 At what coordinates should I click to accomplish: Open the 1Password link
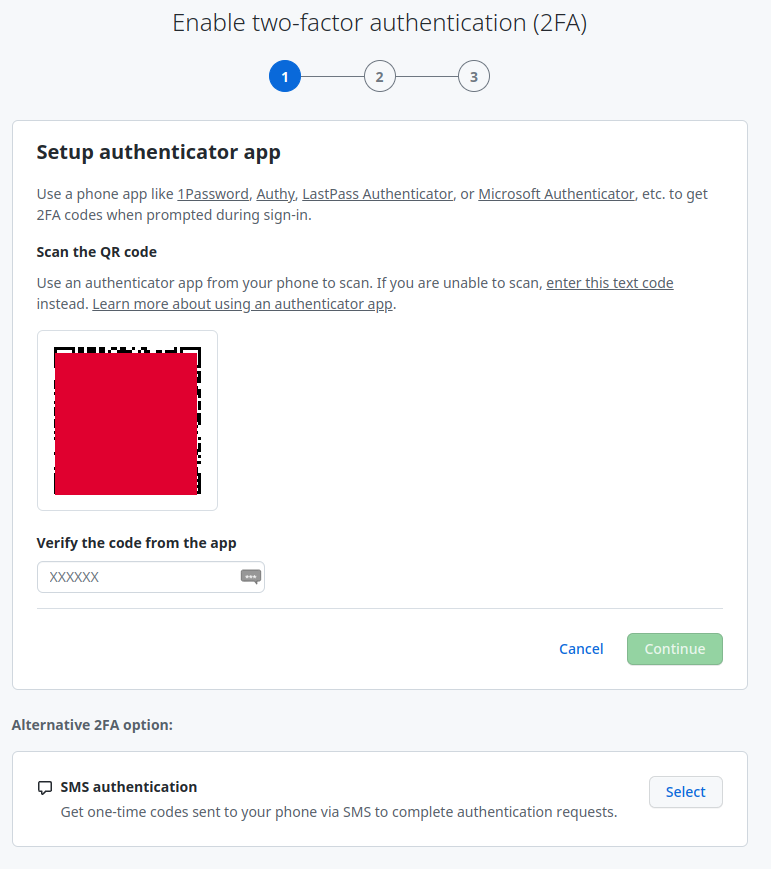pos(213,193)
